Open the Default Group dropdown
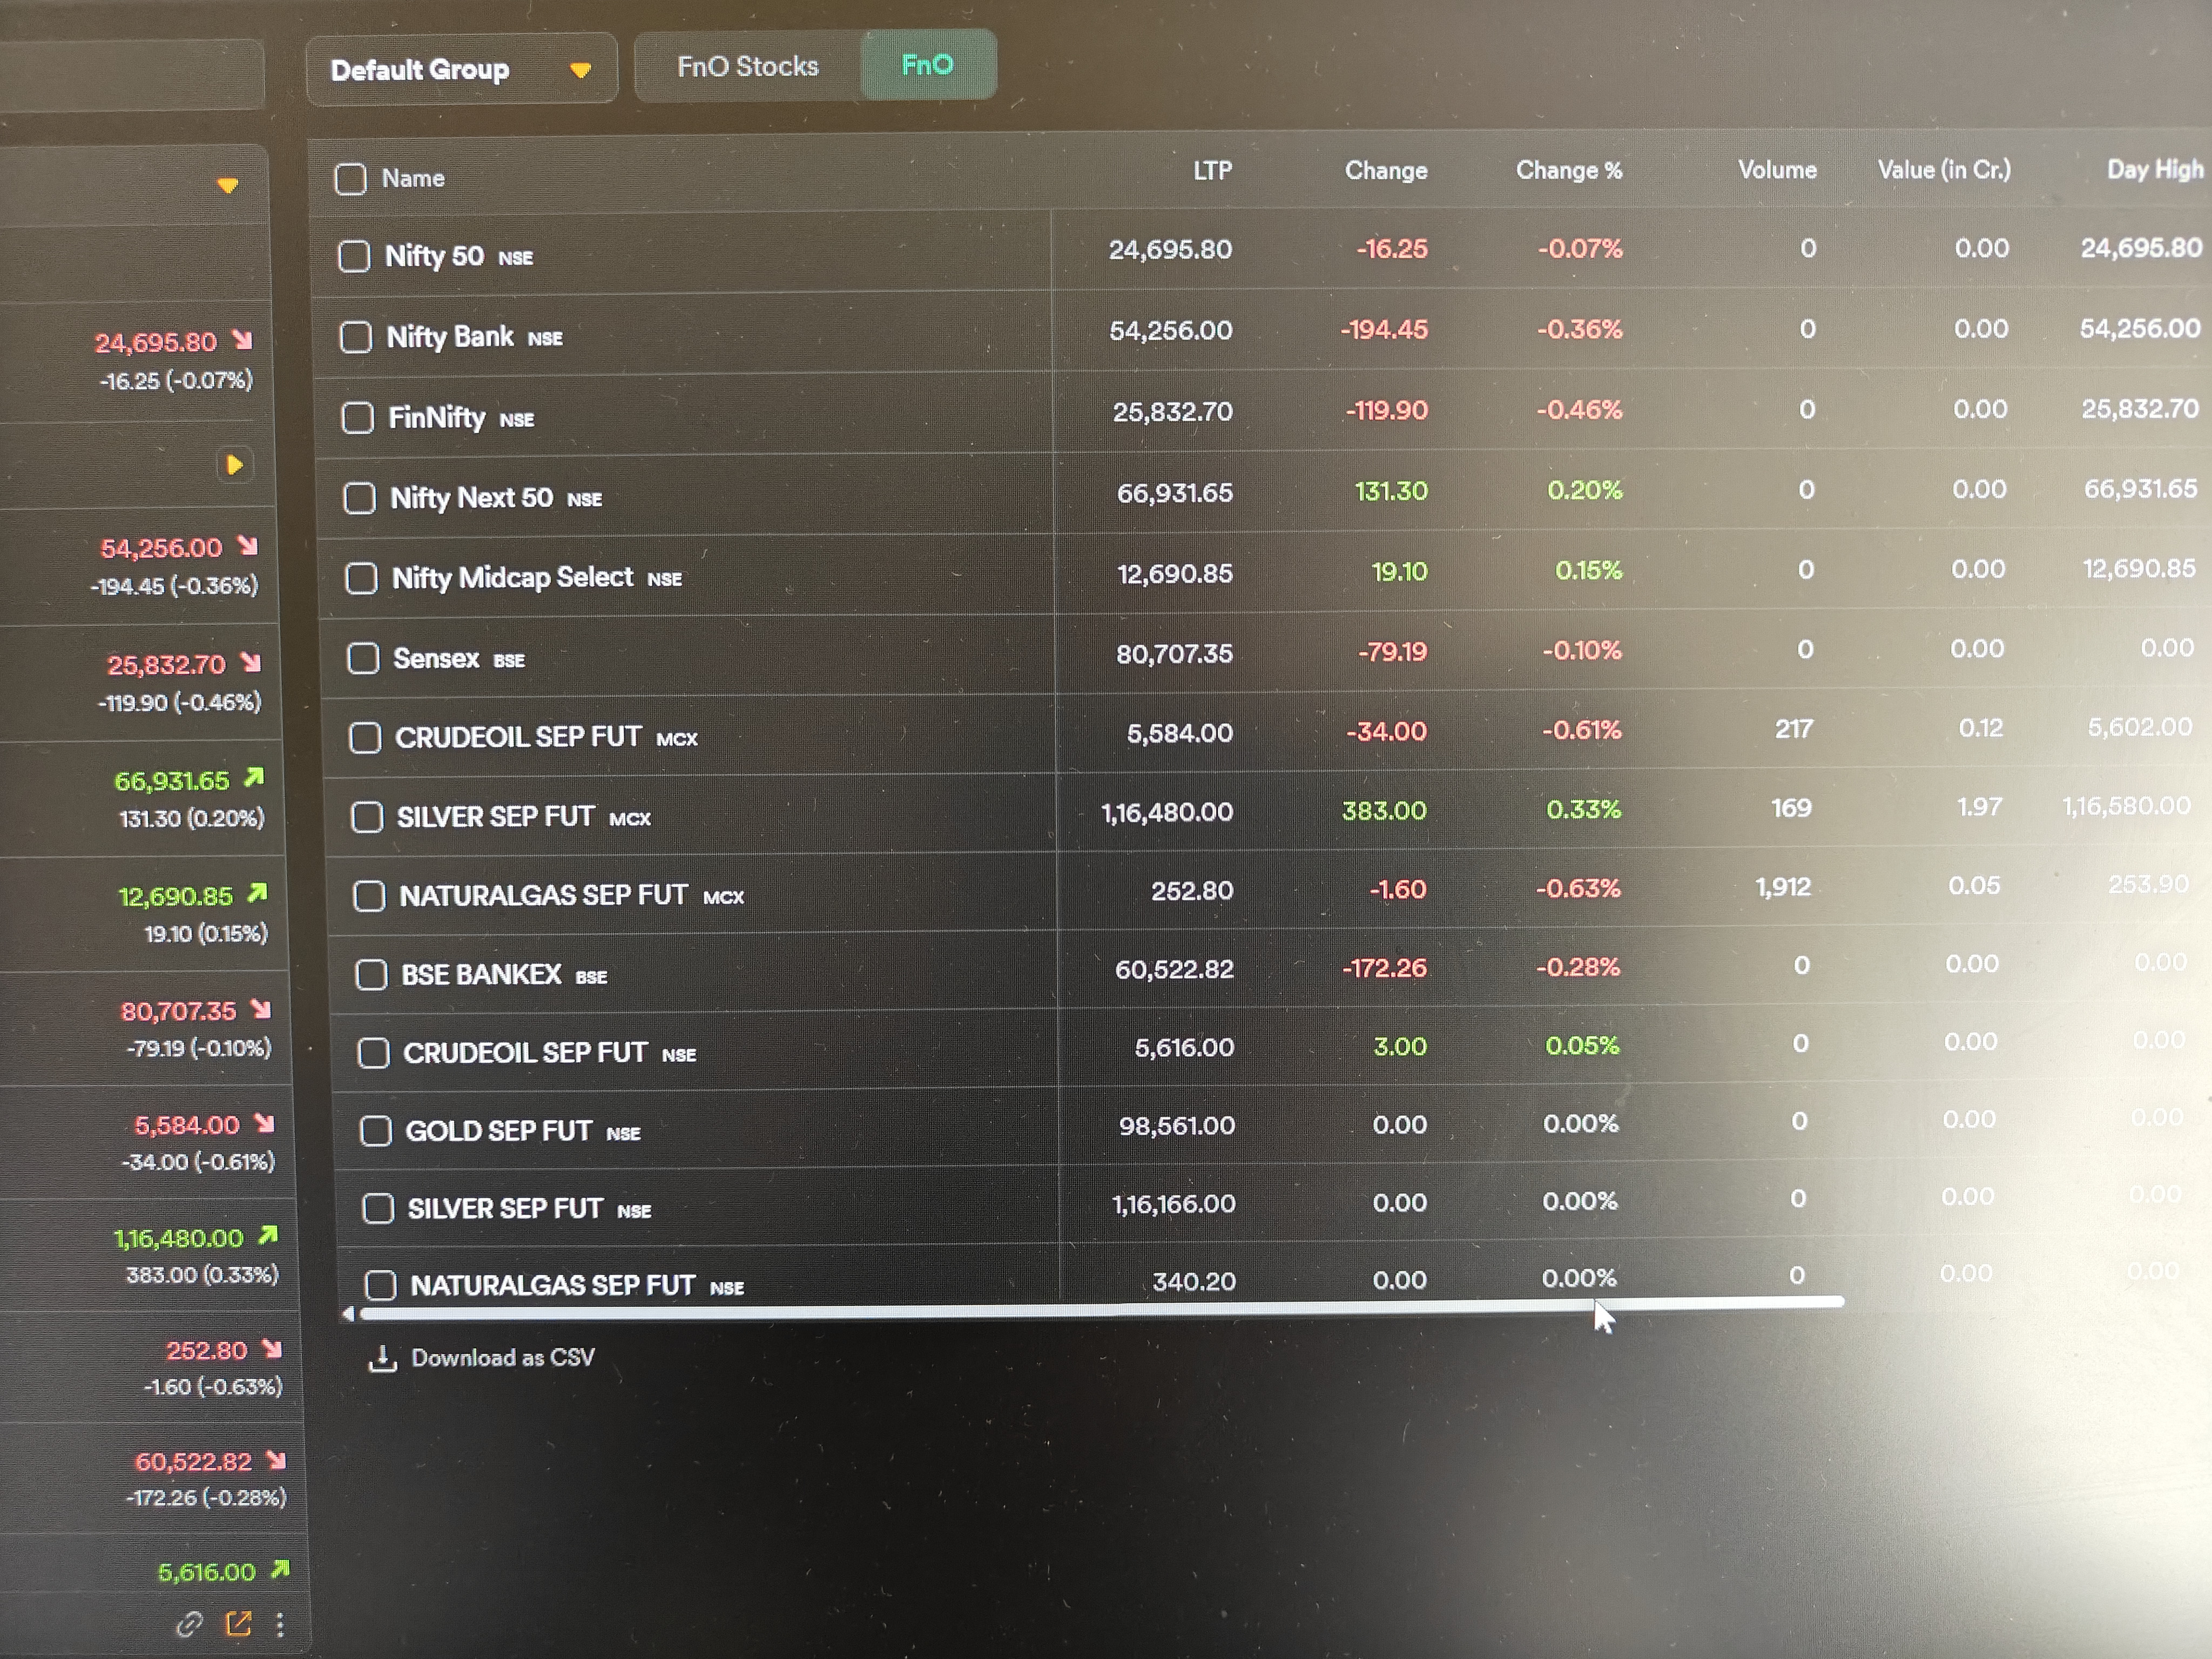2212x1659 pixels. point(461,70)
